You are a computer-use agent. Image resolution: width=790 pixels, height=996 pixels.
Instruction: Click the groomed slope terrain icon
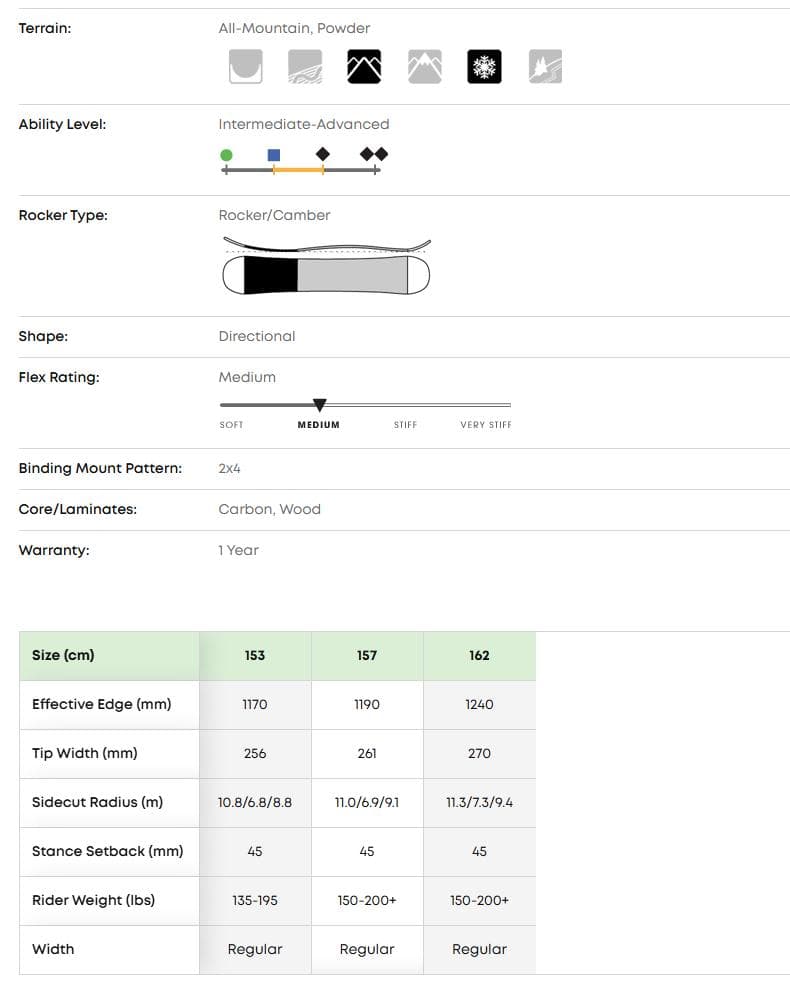(305, 66)
